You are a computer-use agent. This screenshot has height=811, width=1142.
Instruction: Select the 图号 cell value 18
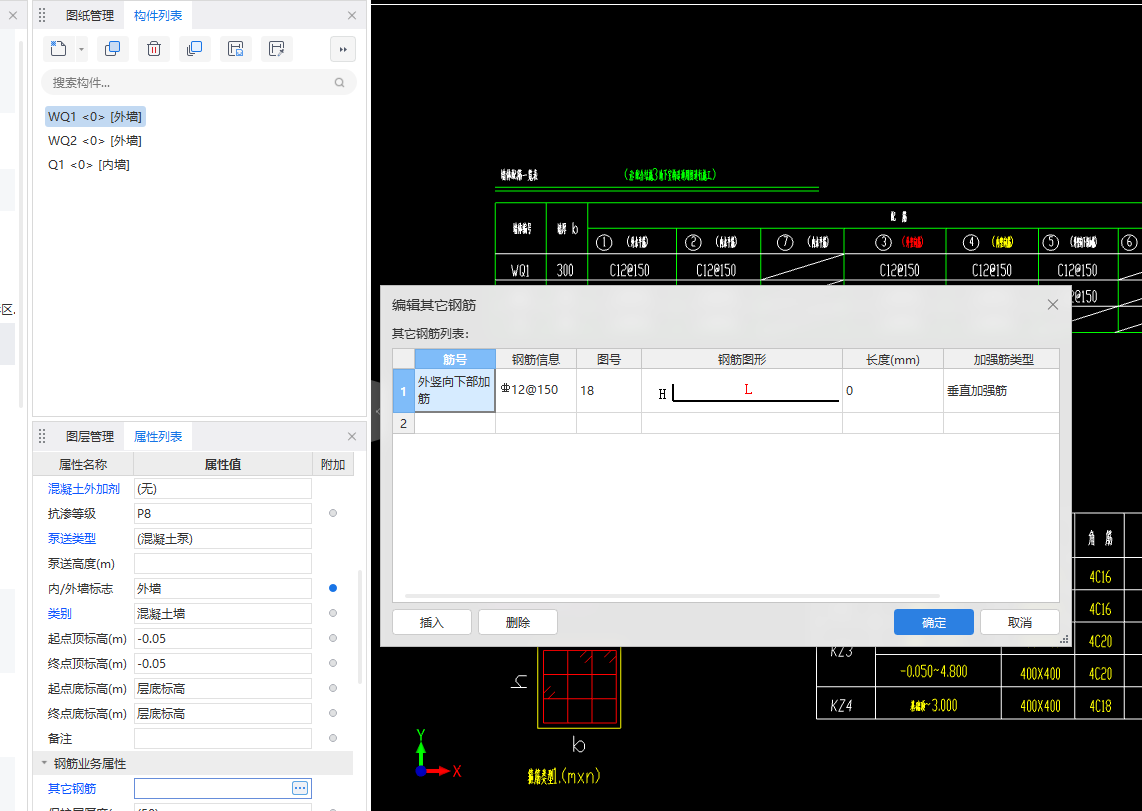pyautogui.click(x=609, y=390)
